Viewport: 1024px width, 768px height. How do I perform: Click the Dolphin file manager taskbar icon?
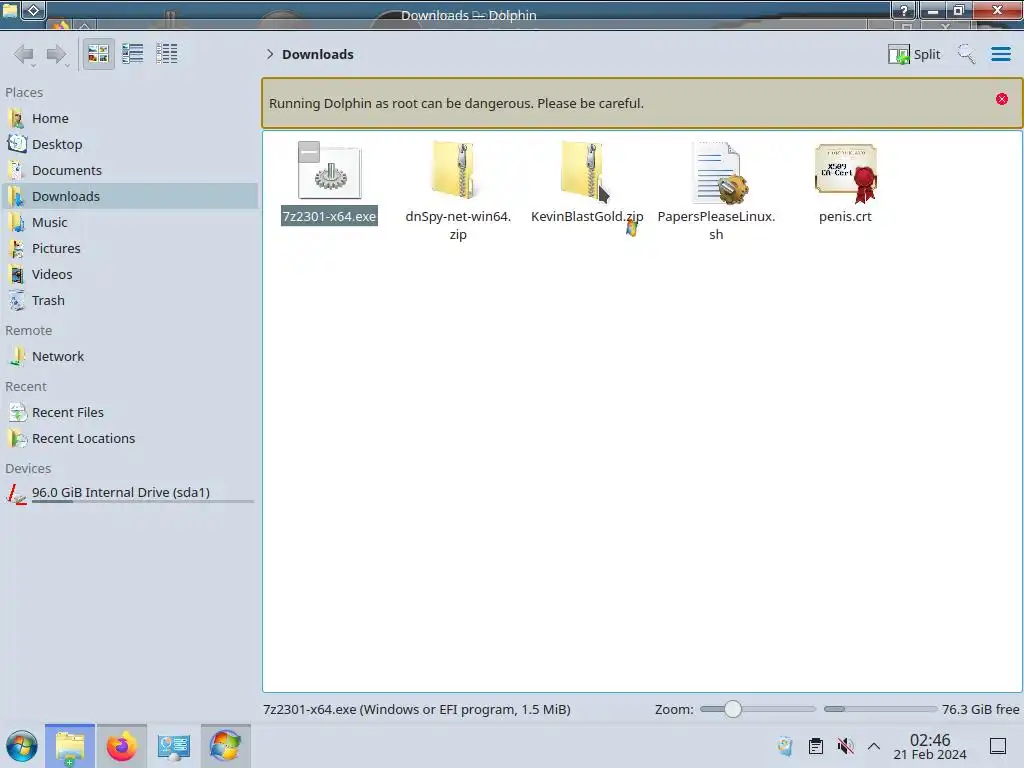tap(70, 746)
